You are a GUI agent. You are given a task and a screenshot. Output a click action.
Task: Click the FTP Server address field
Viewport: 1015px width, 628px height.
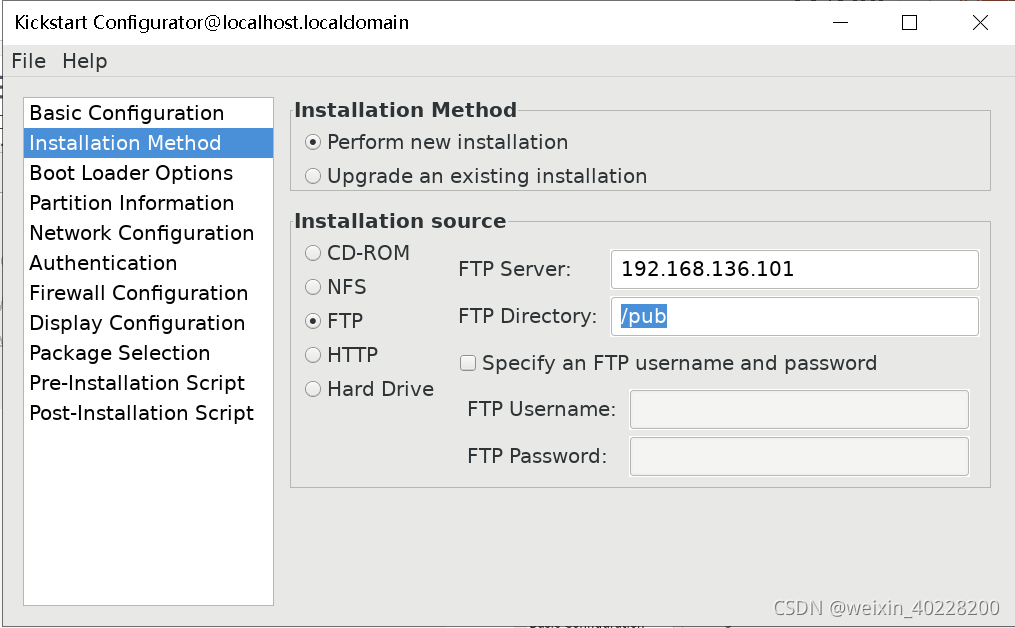pyautogui.click(x=794, y=269)
